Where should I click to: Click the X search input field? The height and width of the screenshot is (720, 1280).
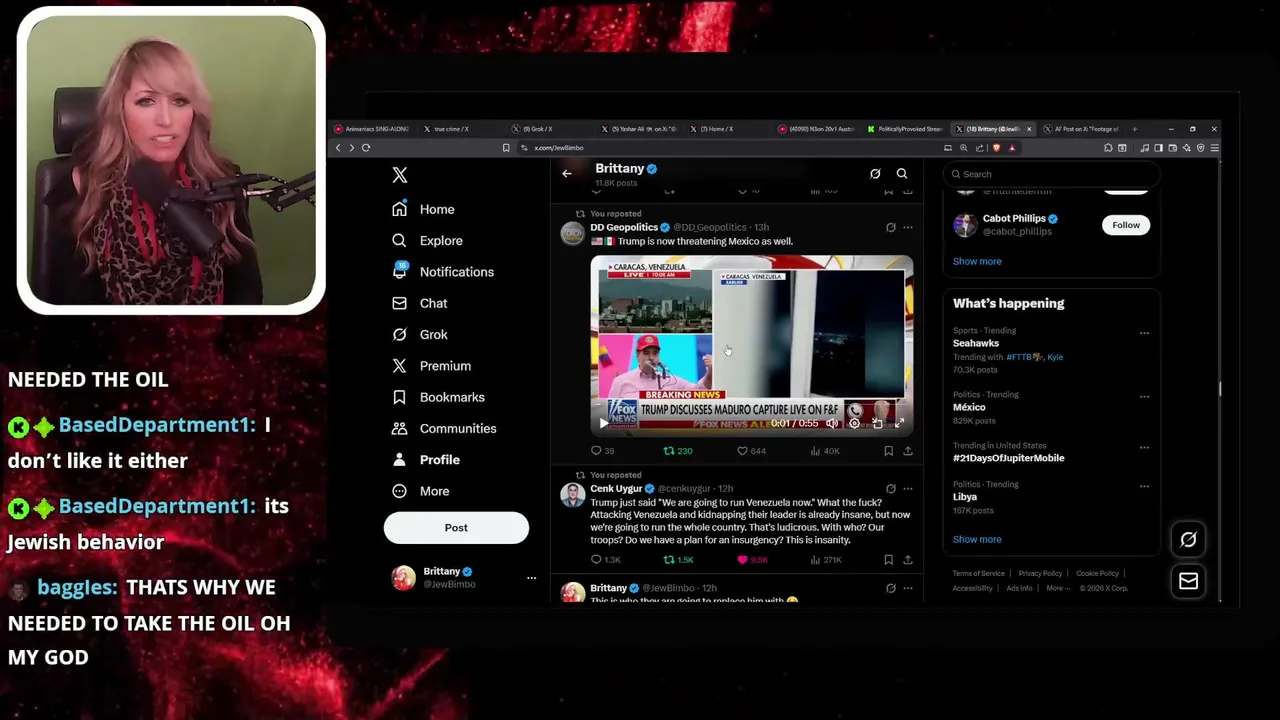(x=1052, y=174)
